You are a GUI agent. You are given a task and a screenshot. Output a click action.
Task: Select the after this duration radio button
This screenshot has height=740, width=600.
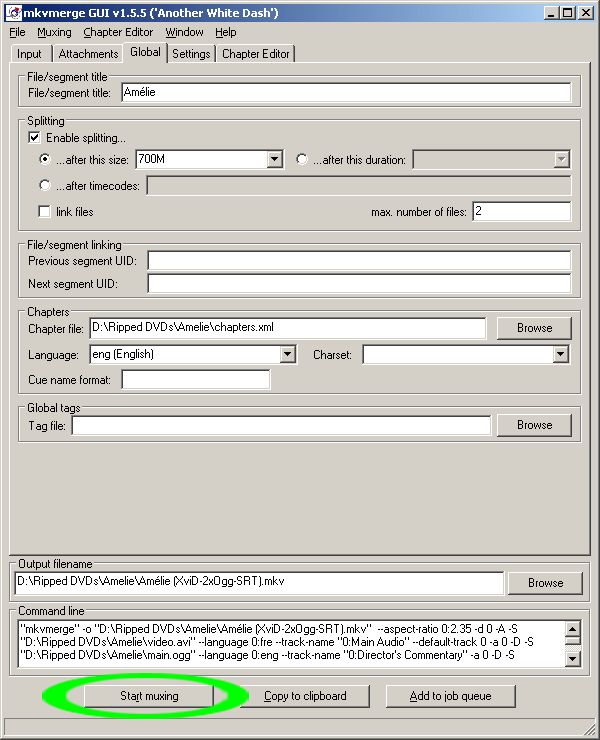(302, 160)
